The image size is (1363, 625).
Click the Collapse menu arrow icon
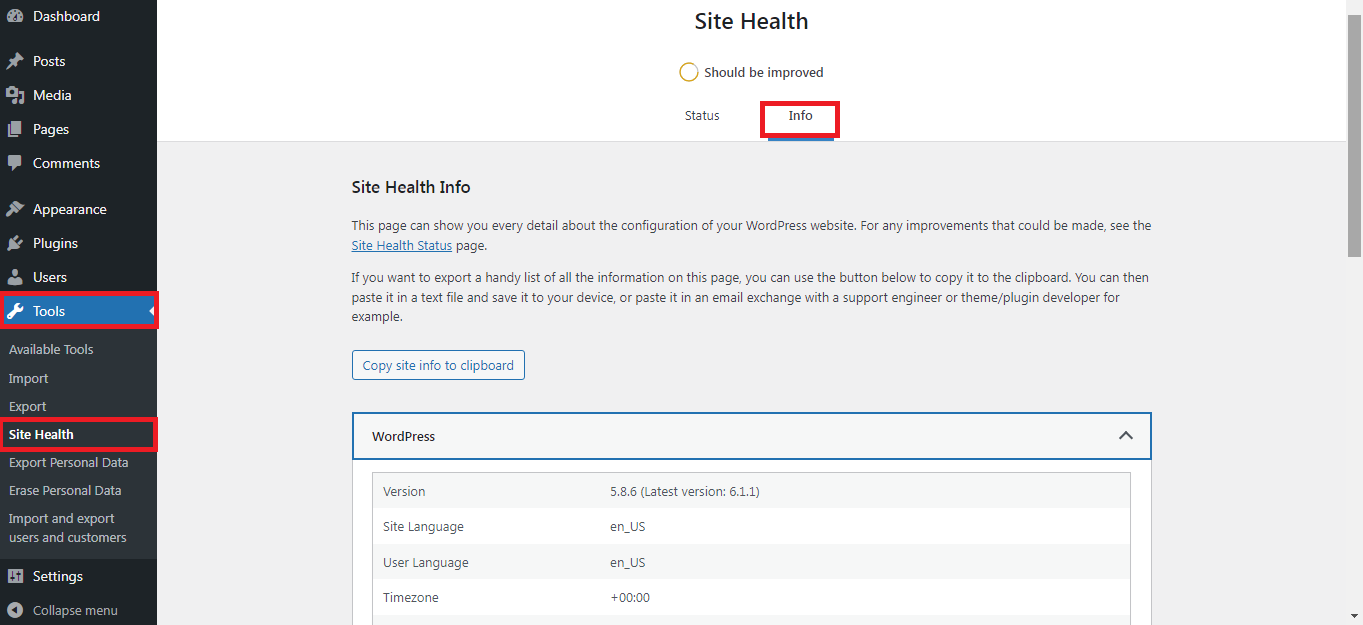coord(15,610)
